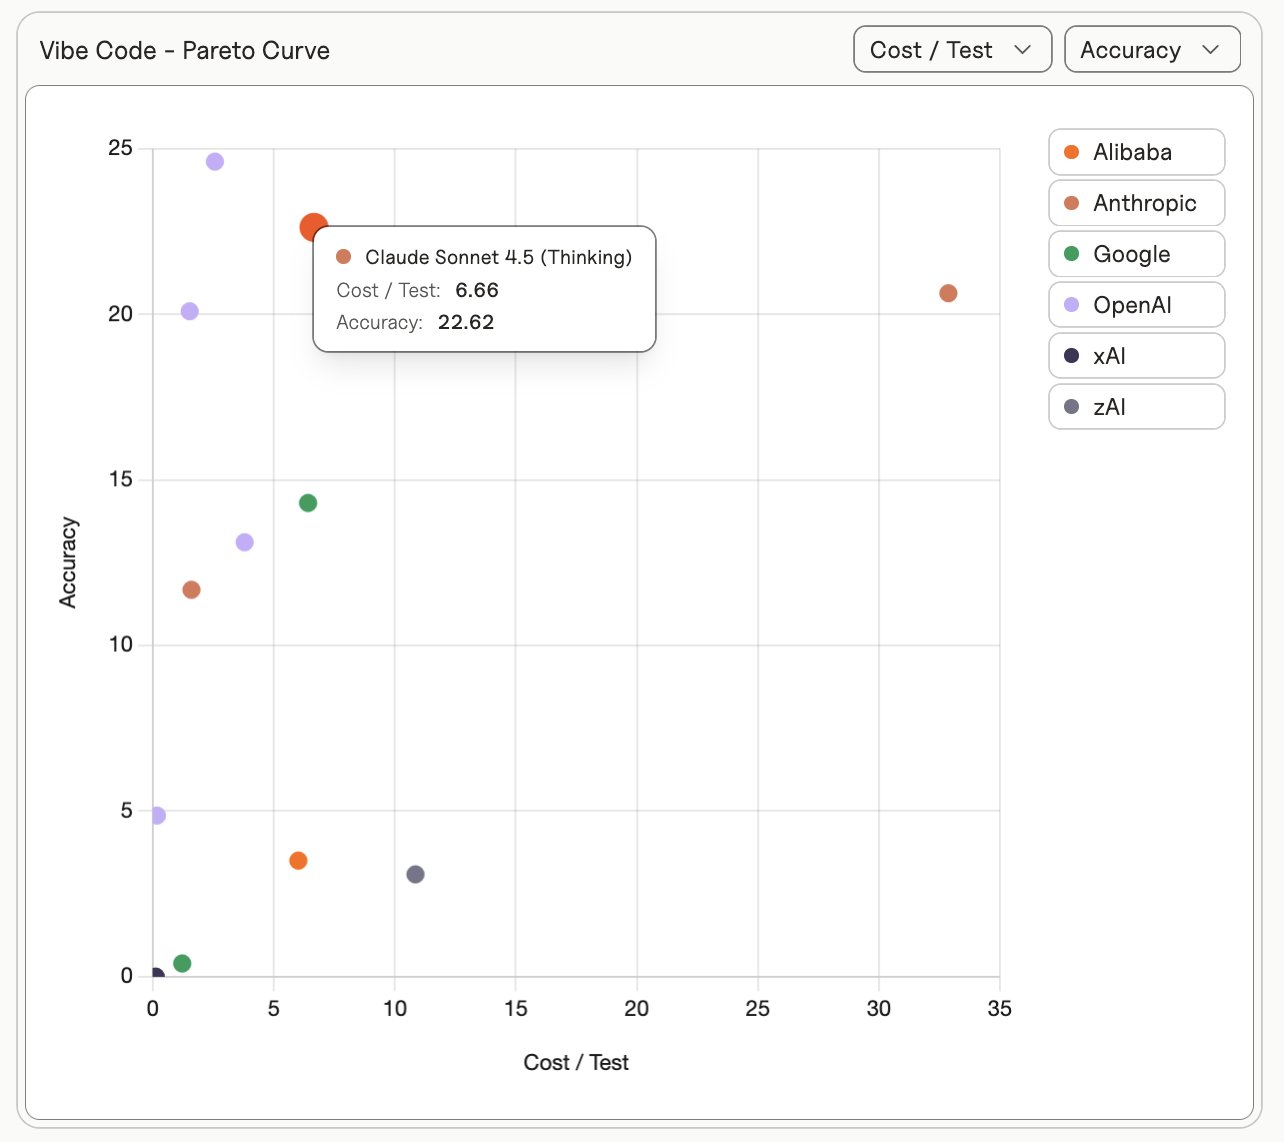Viewport: 1284px width, 1142px height.
Task: Click the Anthropic point near accuracy 12
Action: [191, 590]
